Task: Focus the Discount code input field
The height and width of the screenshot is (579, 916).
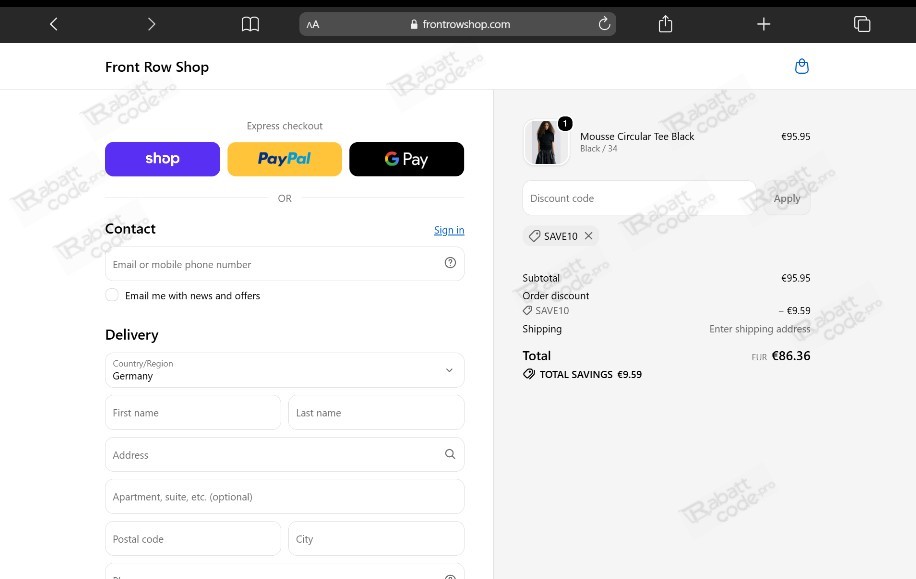Action: click(x=639, y=198)
